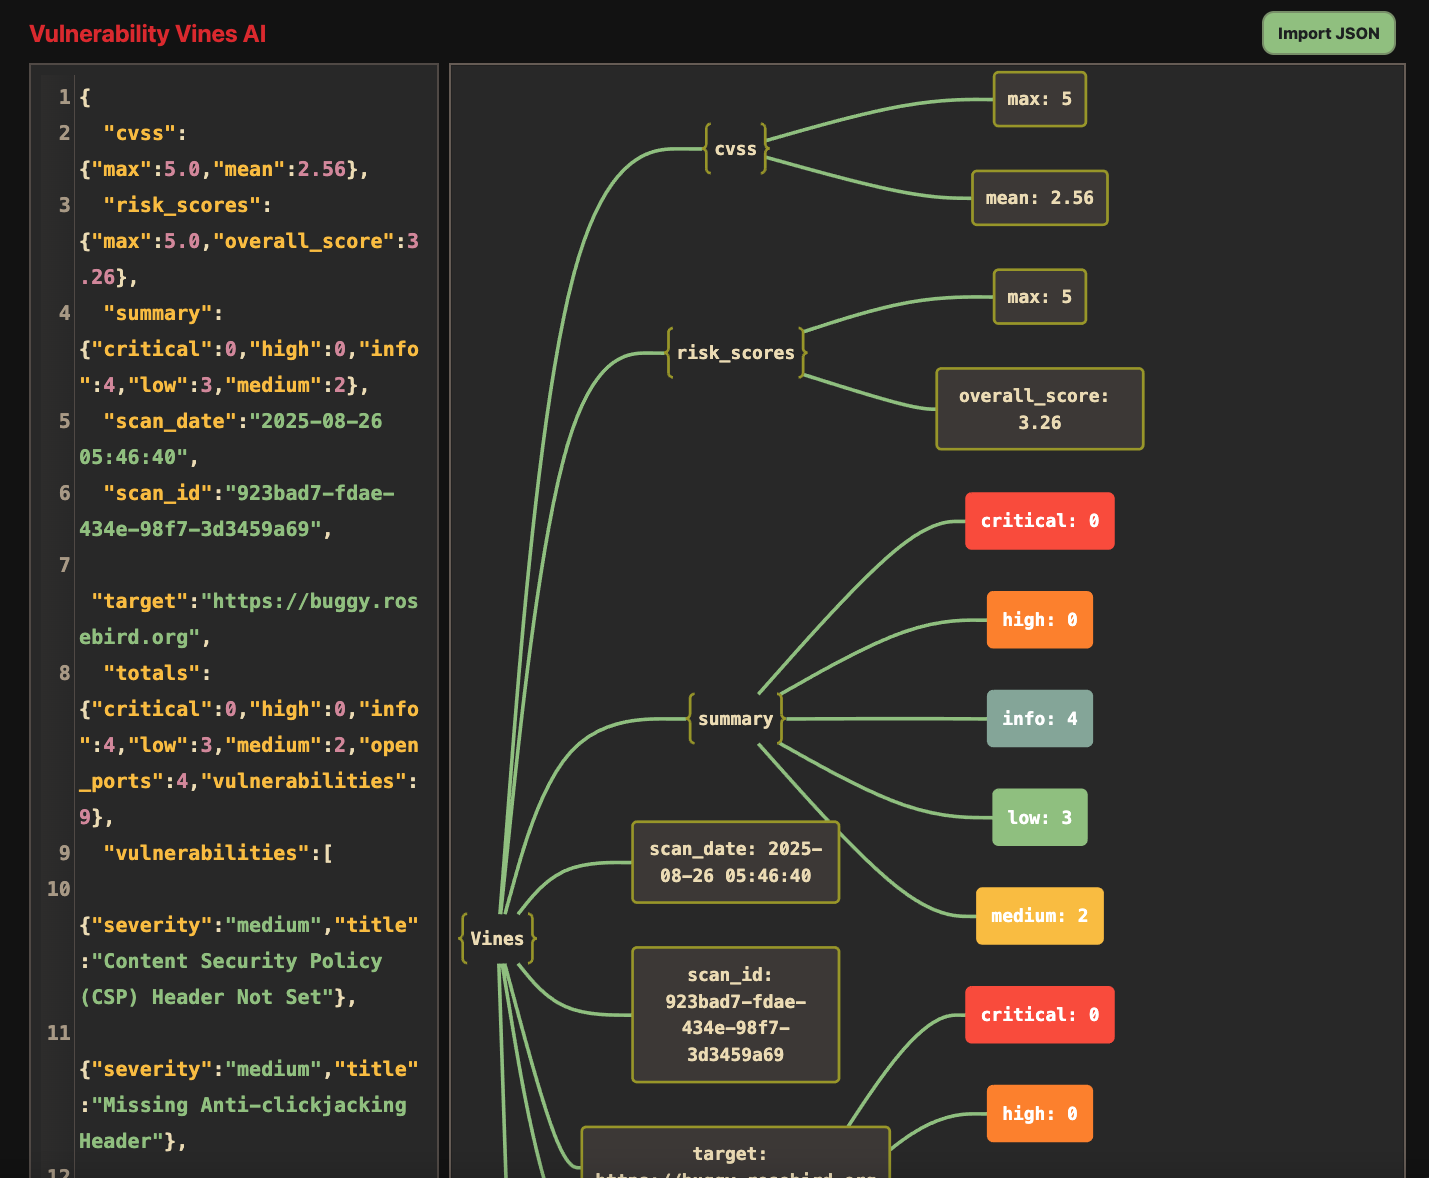
Task: Collapse the cvss branch node
Action: [x=735, y=149]
